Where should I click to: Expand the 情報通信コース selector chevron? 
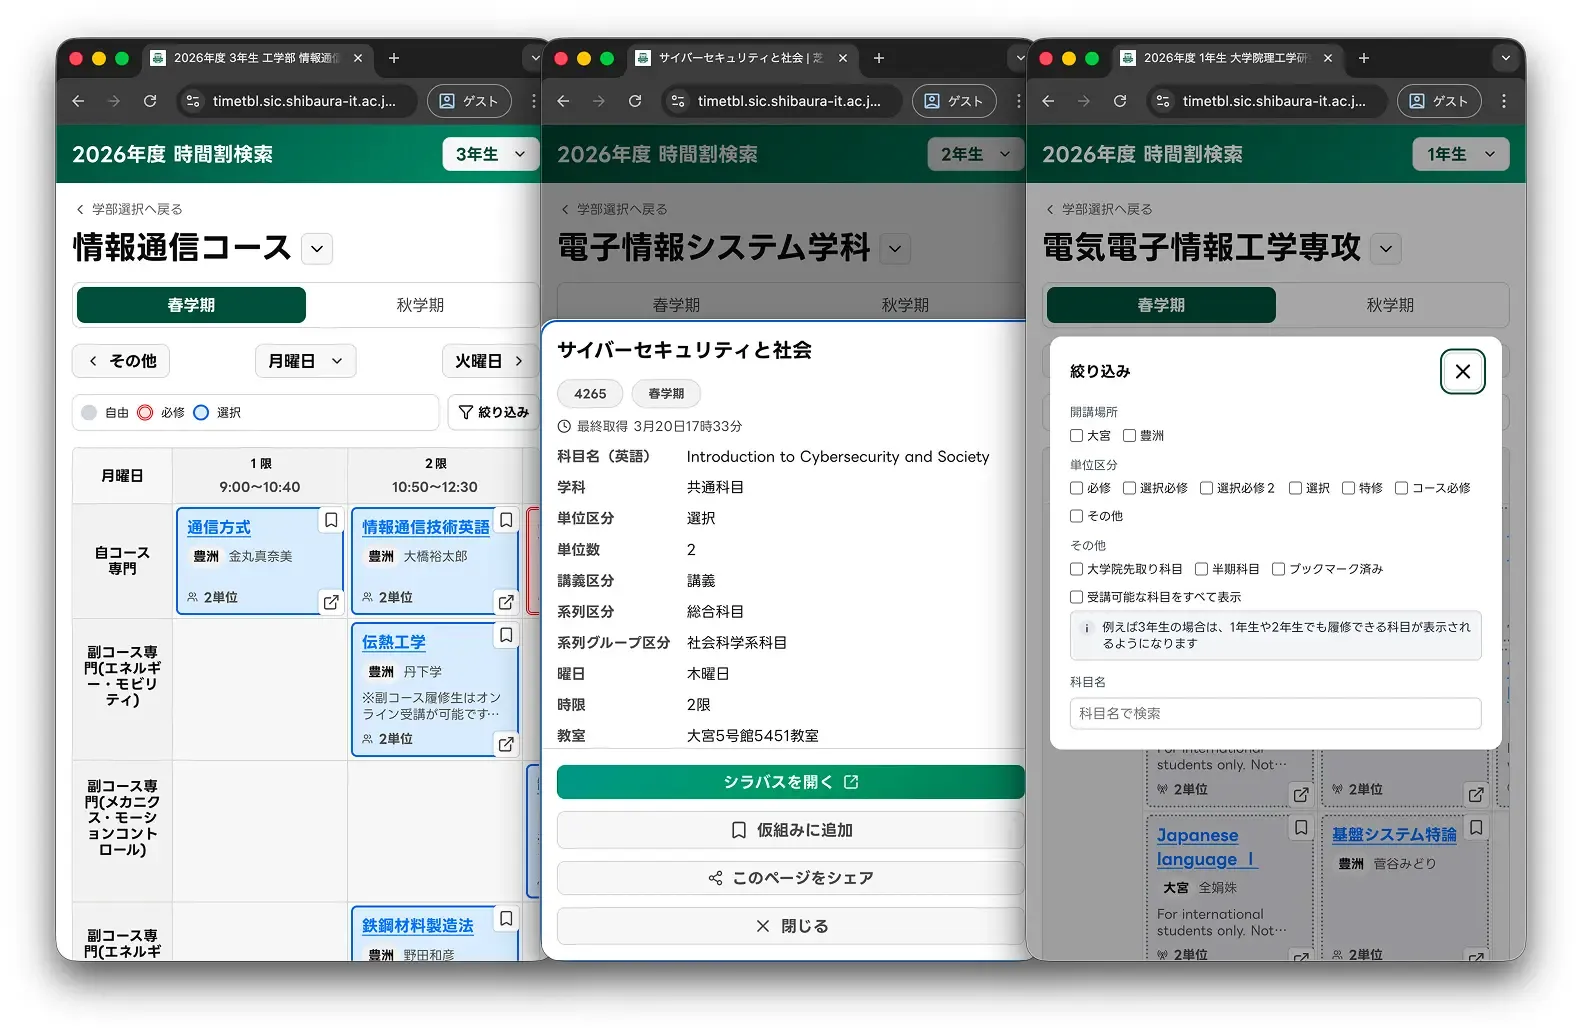point(317,248)
